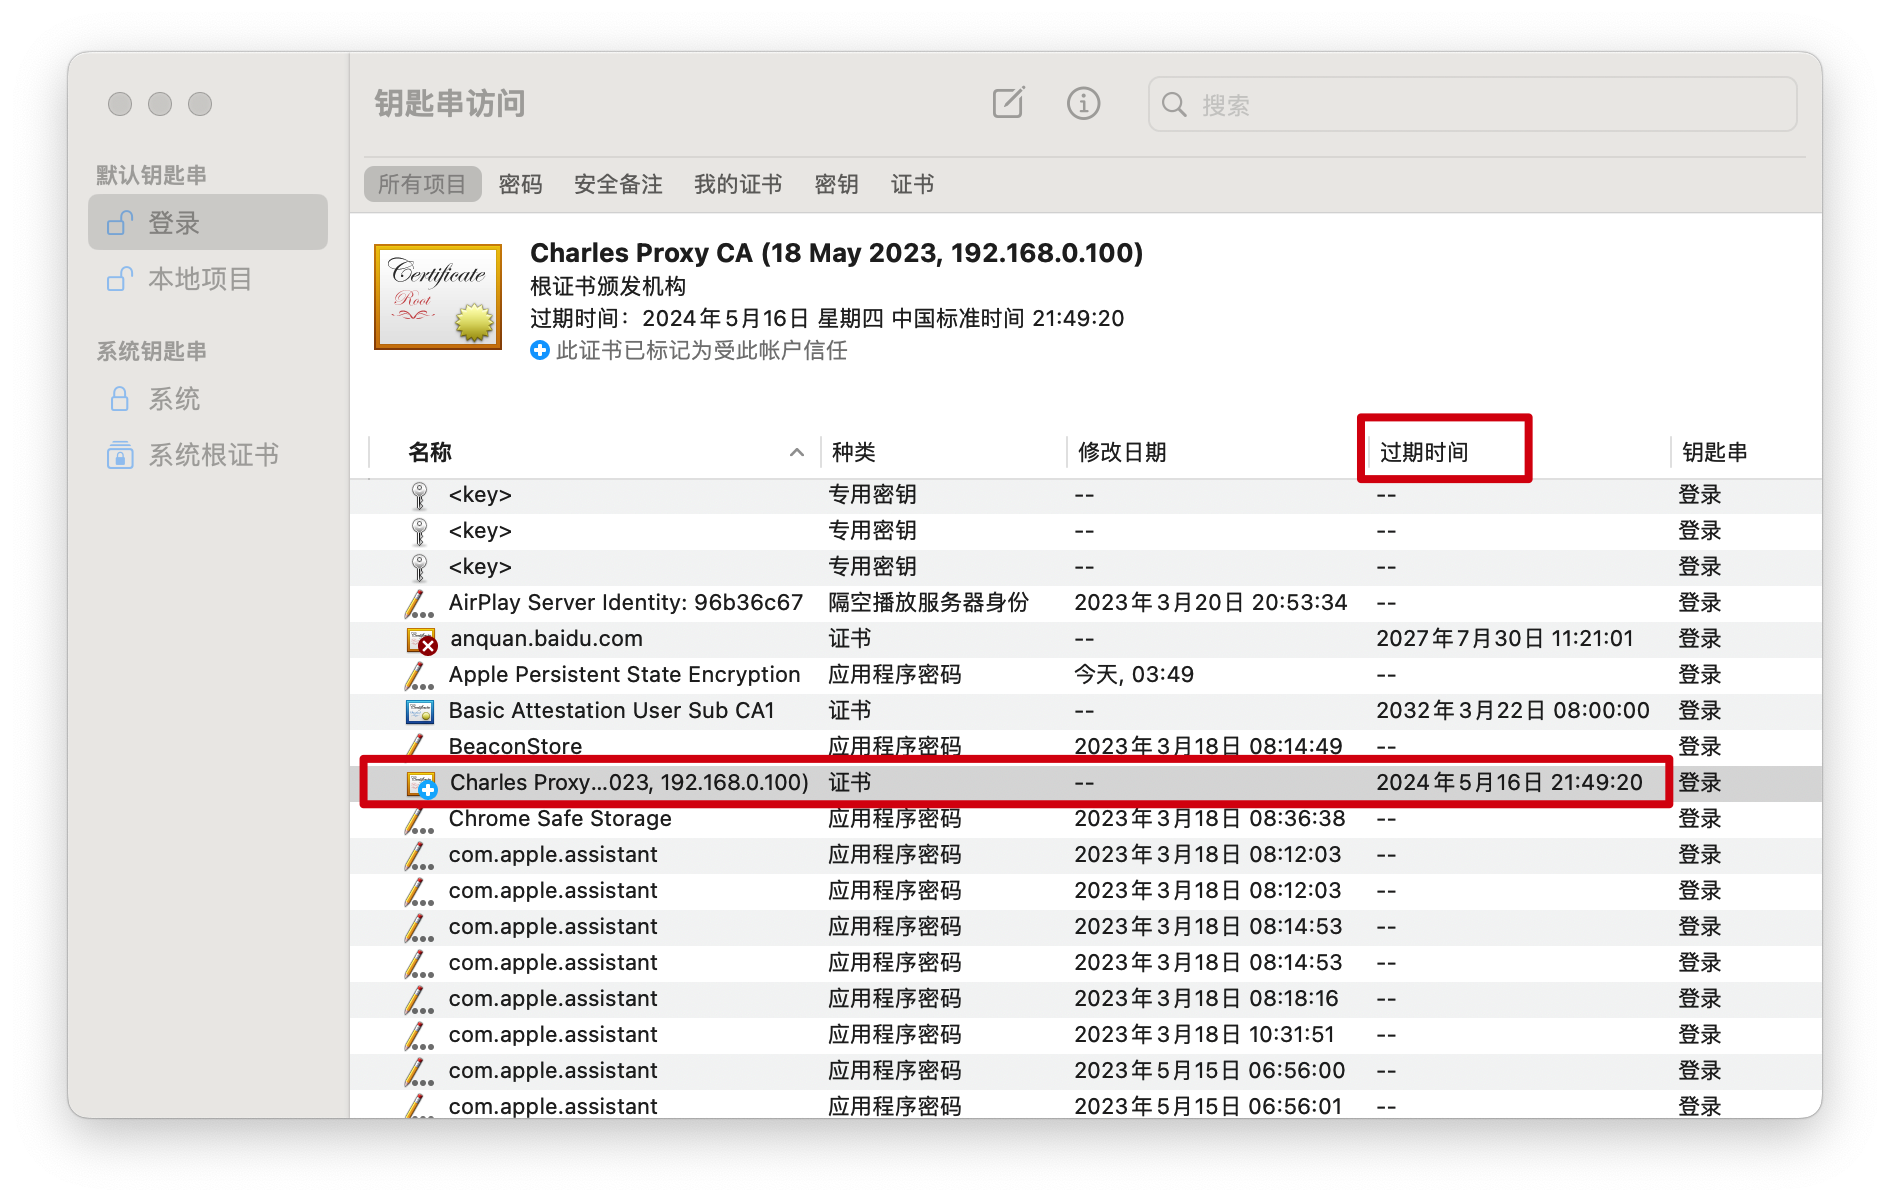
Task: Click pencil icon beside Apple Persistent State Encryption
Action: [x=419, y=675]
